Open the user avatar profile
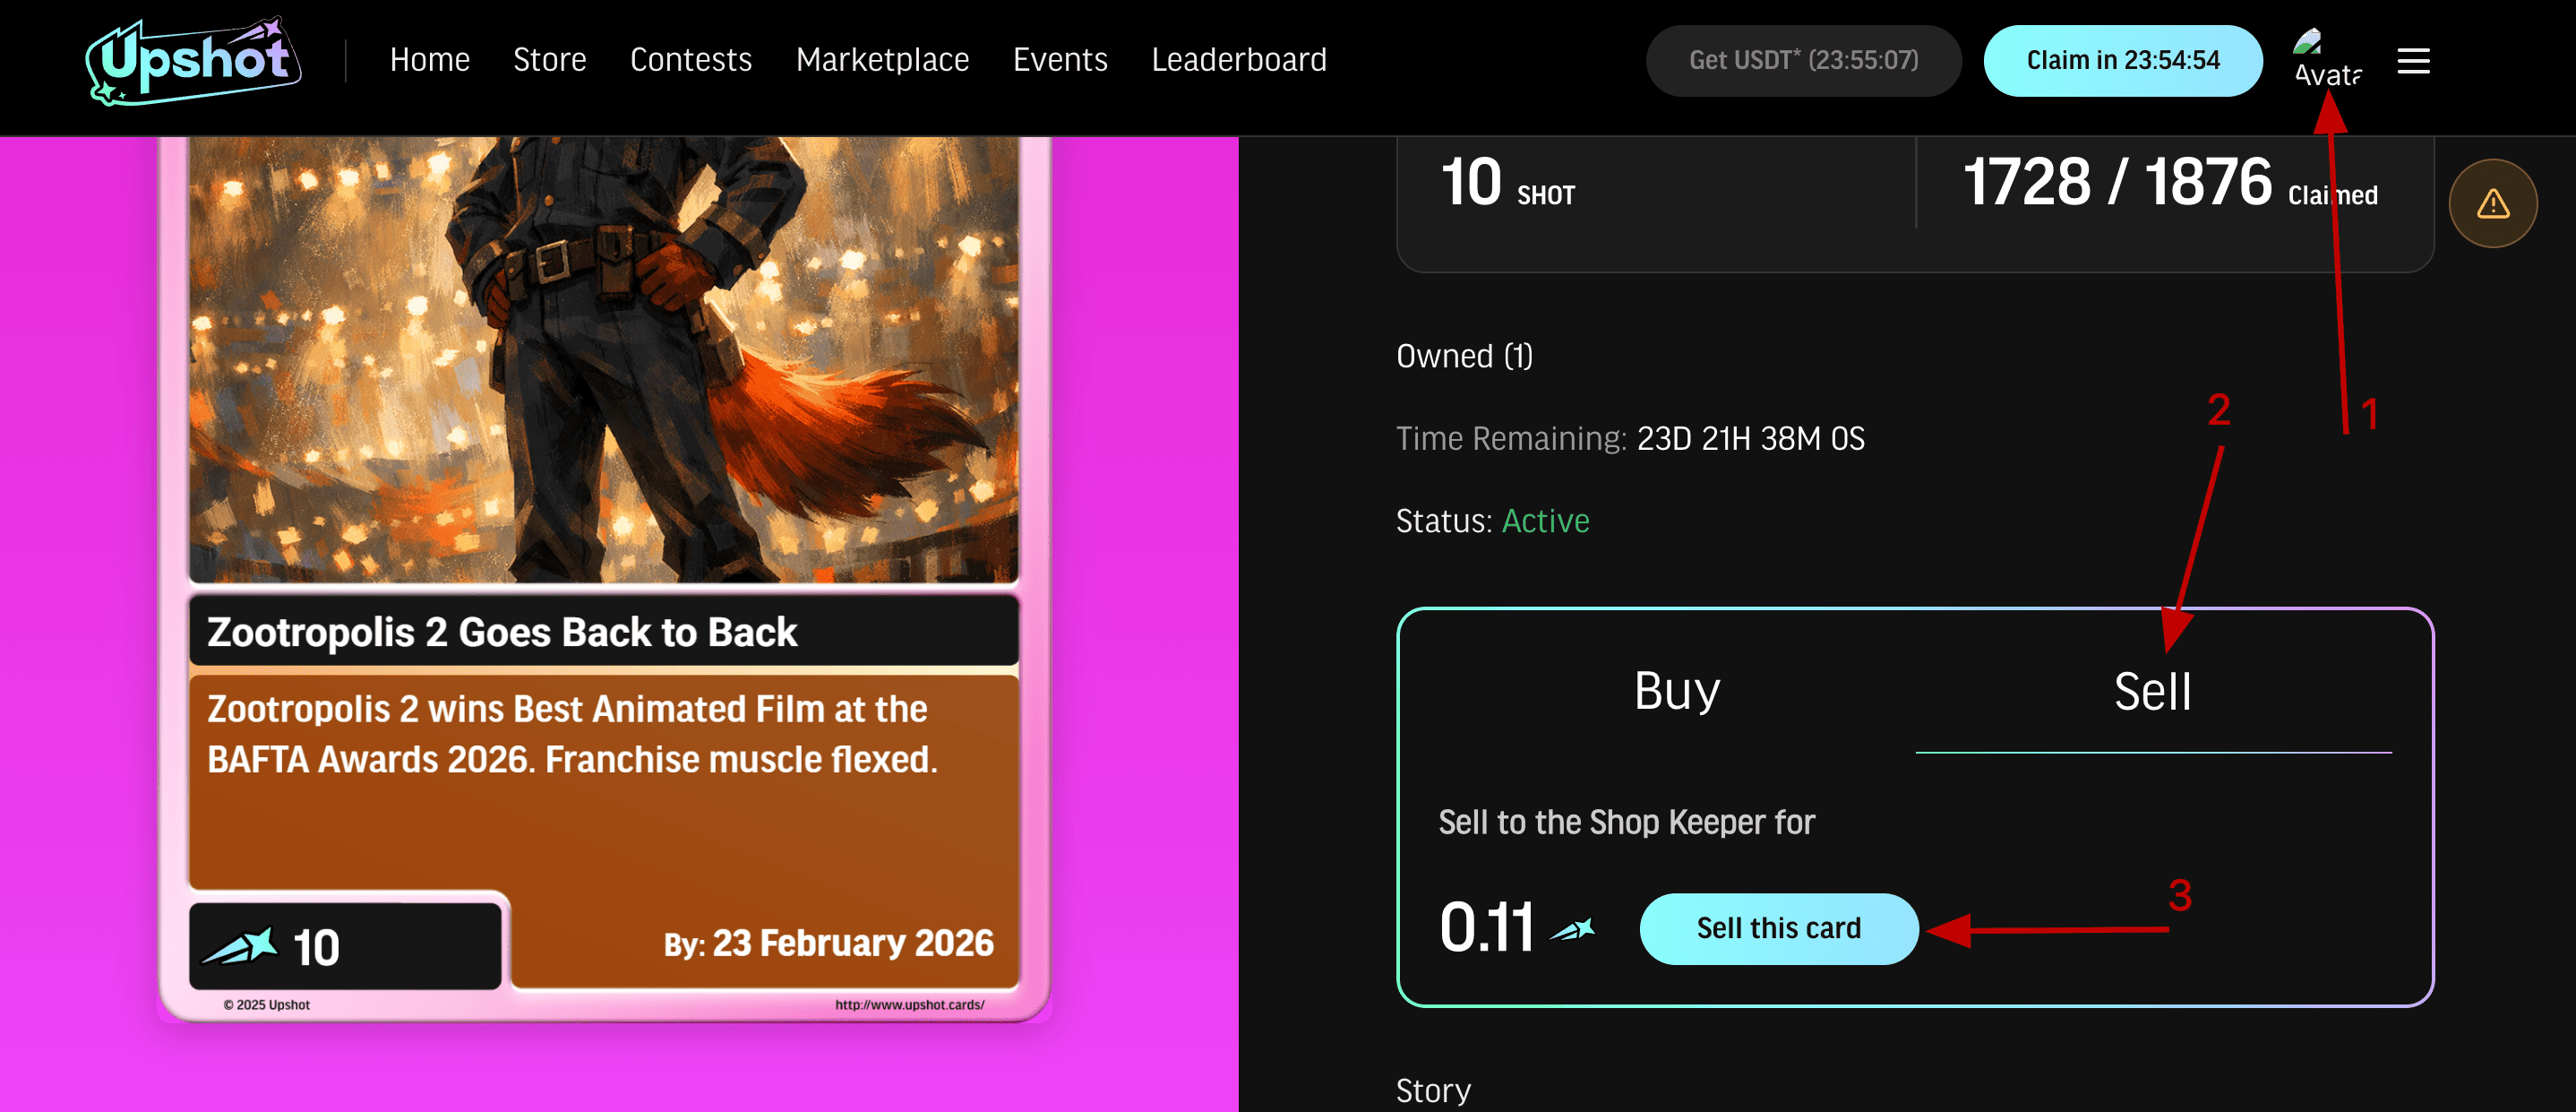The image size is (2576, 1112). [2325, 60]
